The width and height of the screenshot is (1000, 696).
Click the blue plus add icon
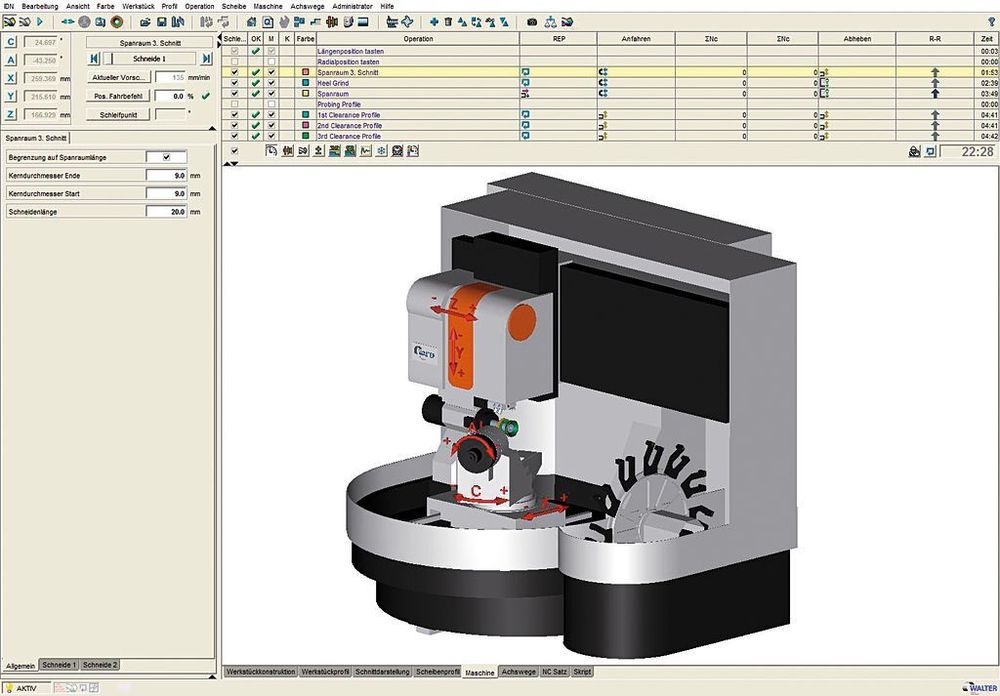[x=434, y=21]
